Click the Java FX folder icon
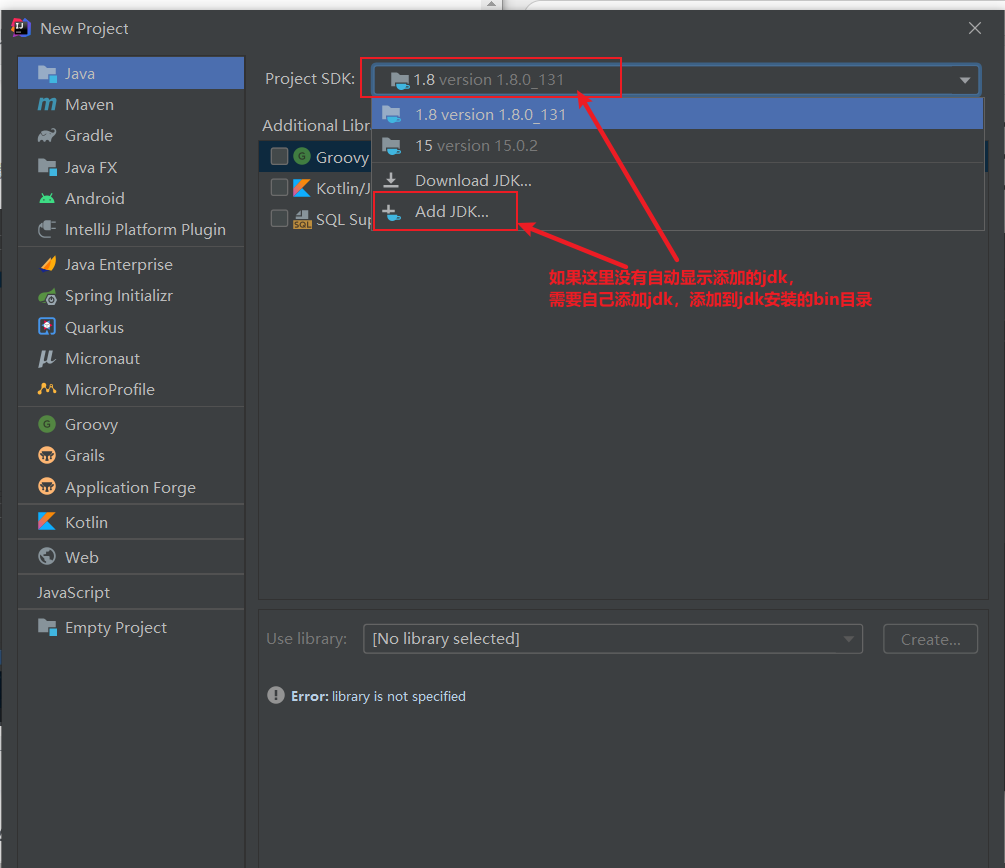The width and height of the screenshot is (1005, 868). (x=47, y=167)
